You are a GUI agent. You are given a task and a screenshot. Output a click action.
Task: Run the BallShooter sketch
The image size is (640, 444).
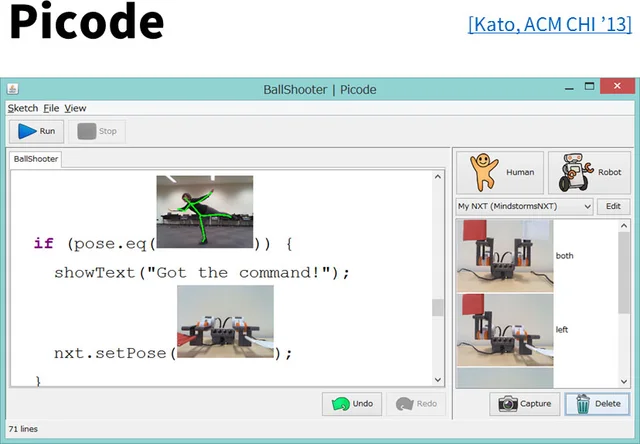pos(37,131)
